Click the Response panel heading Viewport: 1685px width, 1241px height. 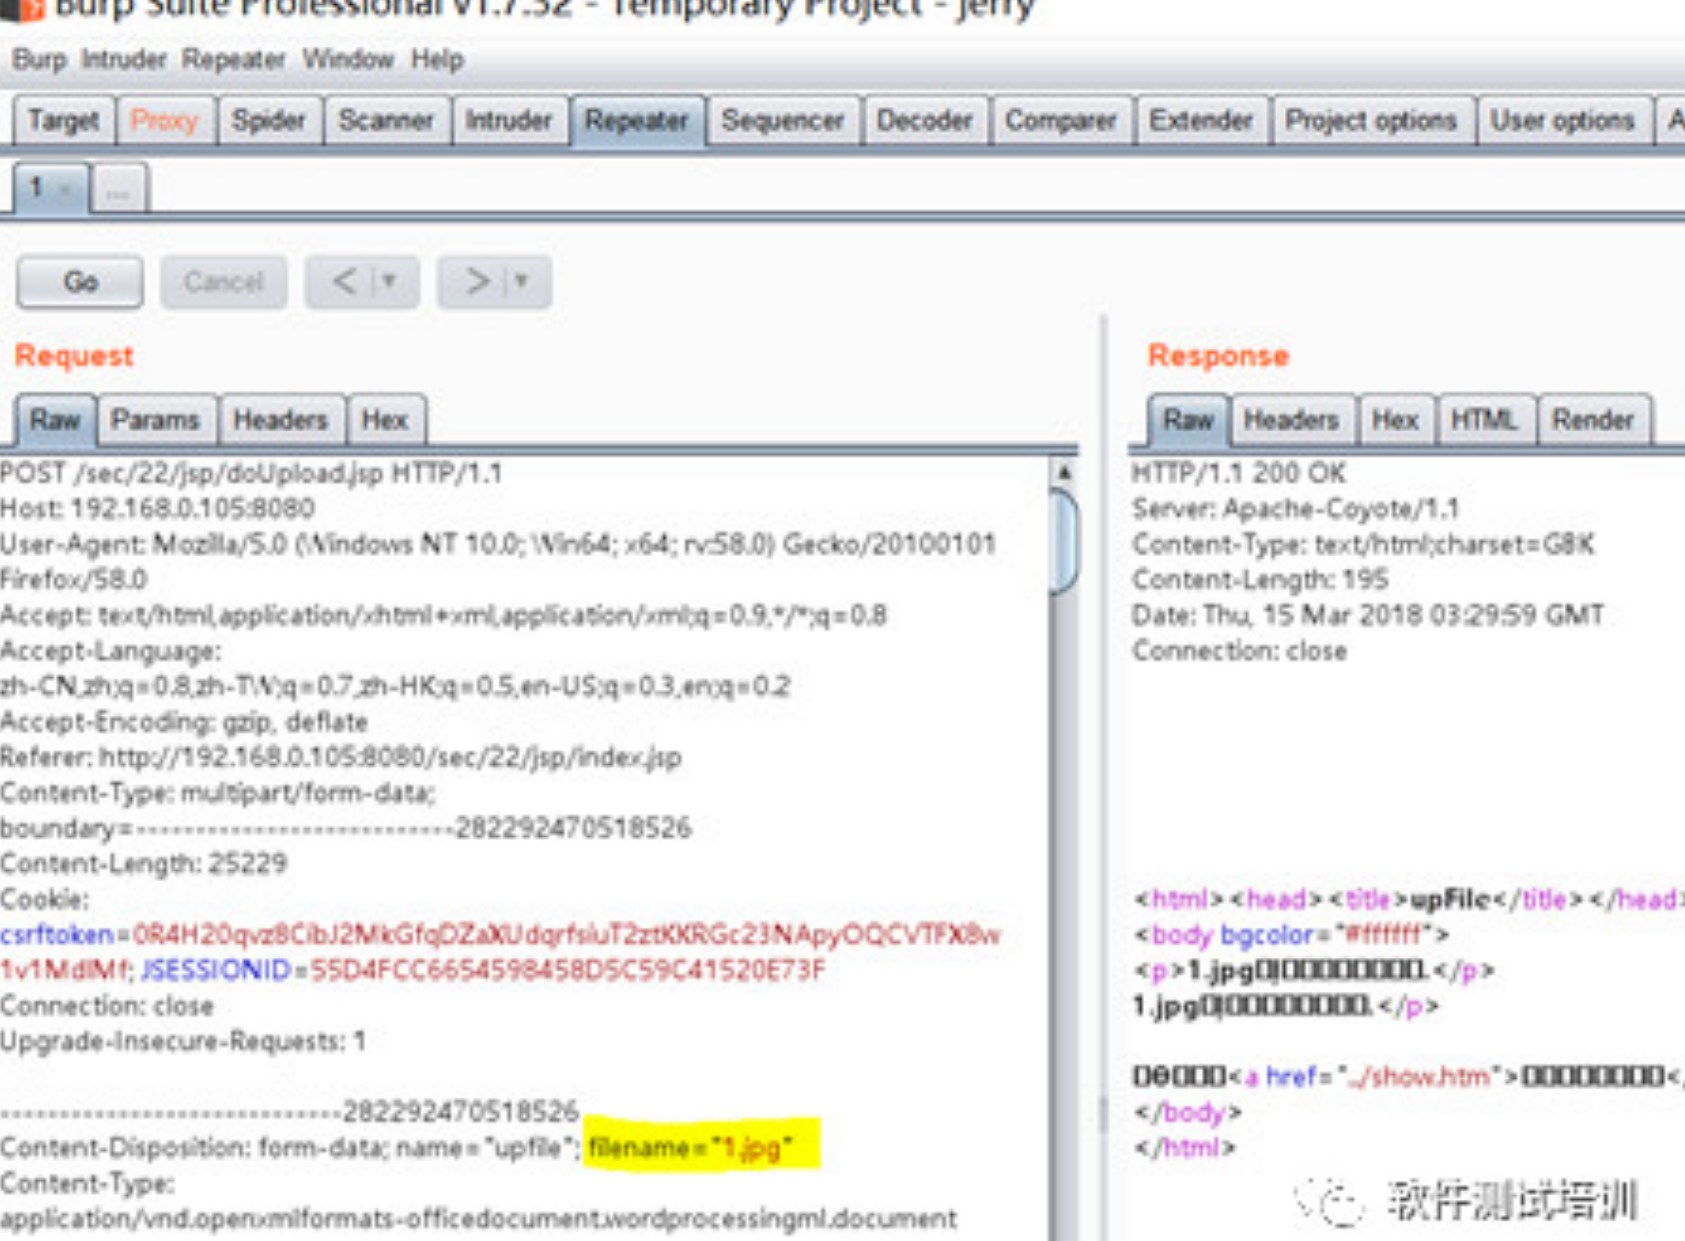(x=1218, y=356)
